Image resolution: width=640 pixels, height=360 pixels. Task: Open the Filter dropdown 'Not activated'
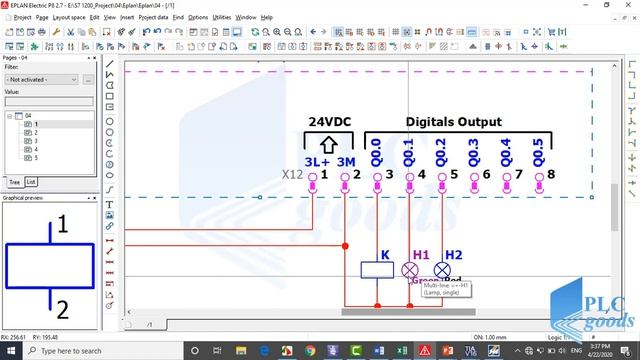[x=42, y=80]
